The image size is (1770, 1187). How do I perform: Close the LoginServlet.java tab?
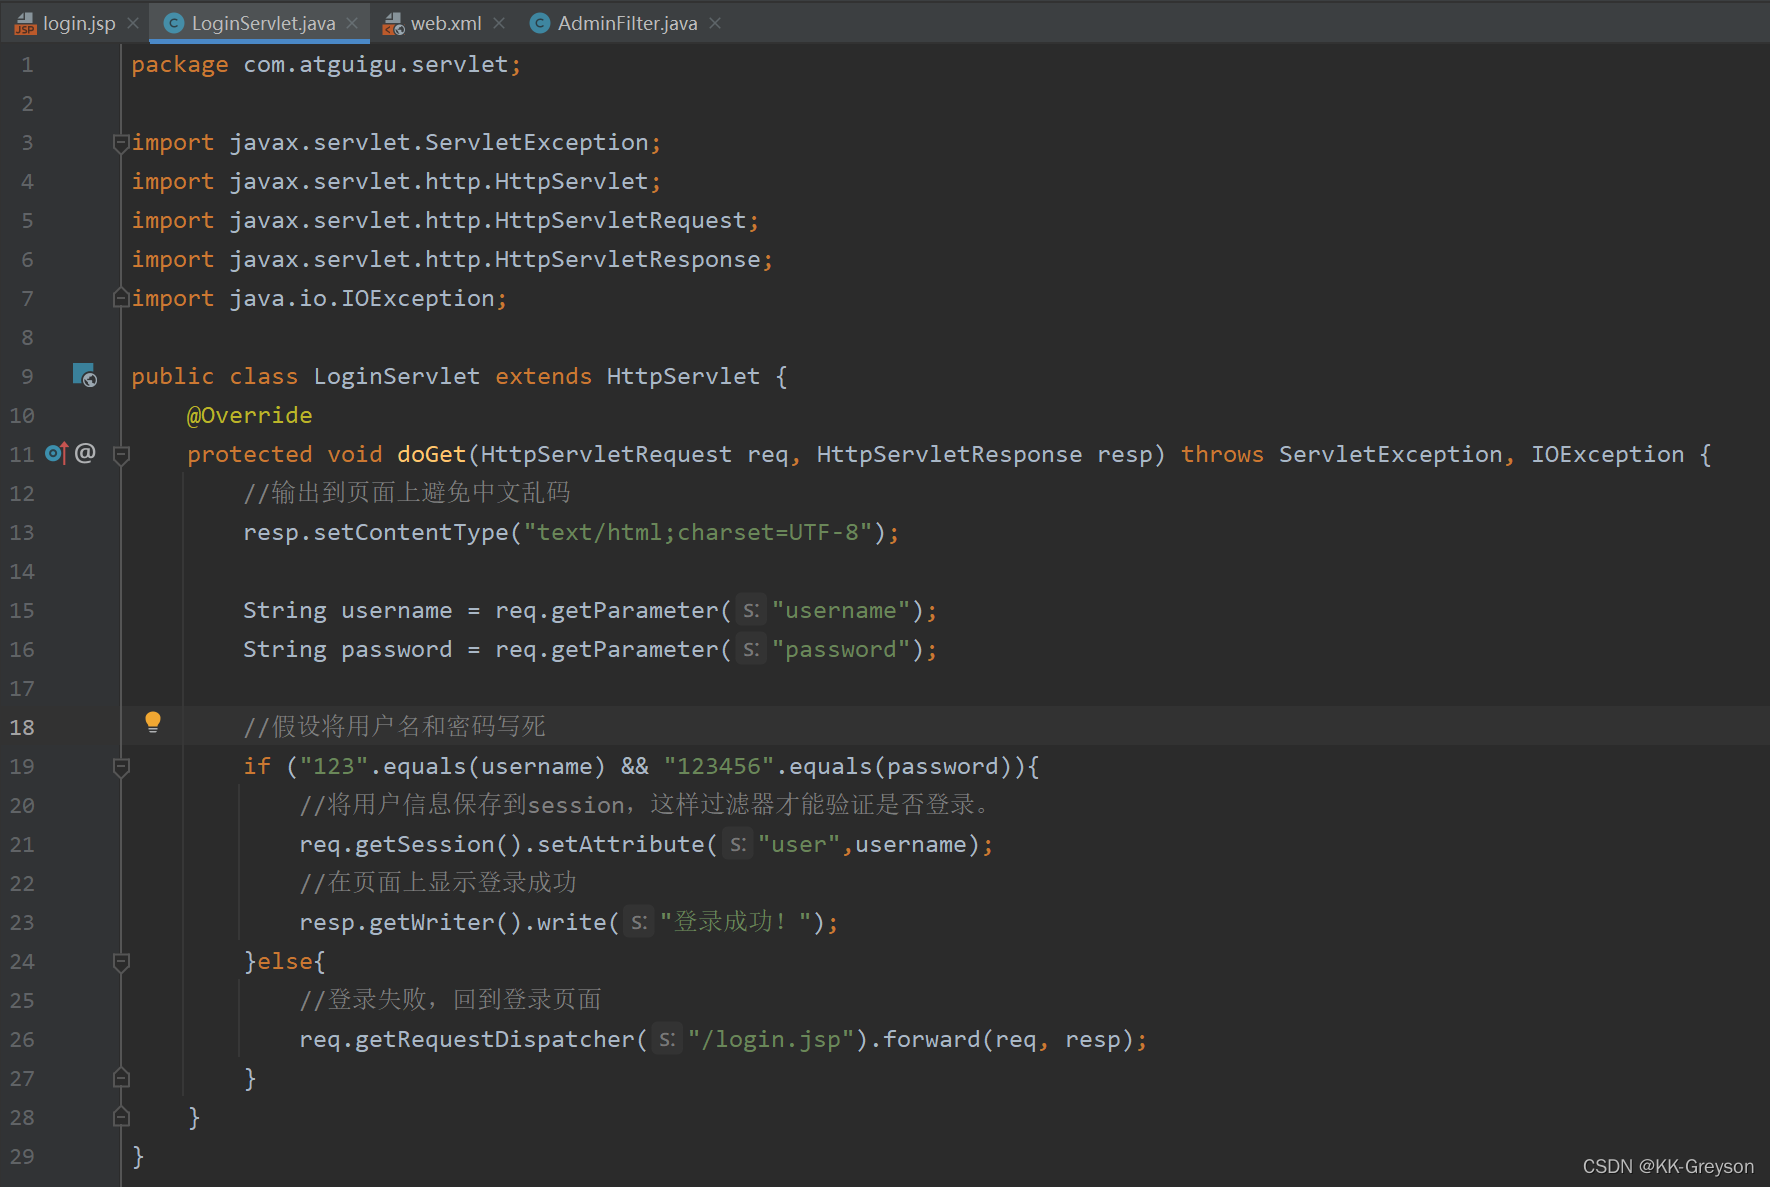coord(352,23)
